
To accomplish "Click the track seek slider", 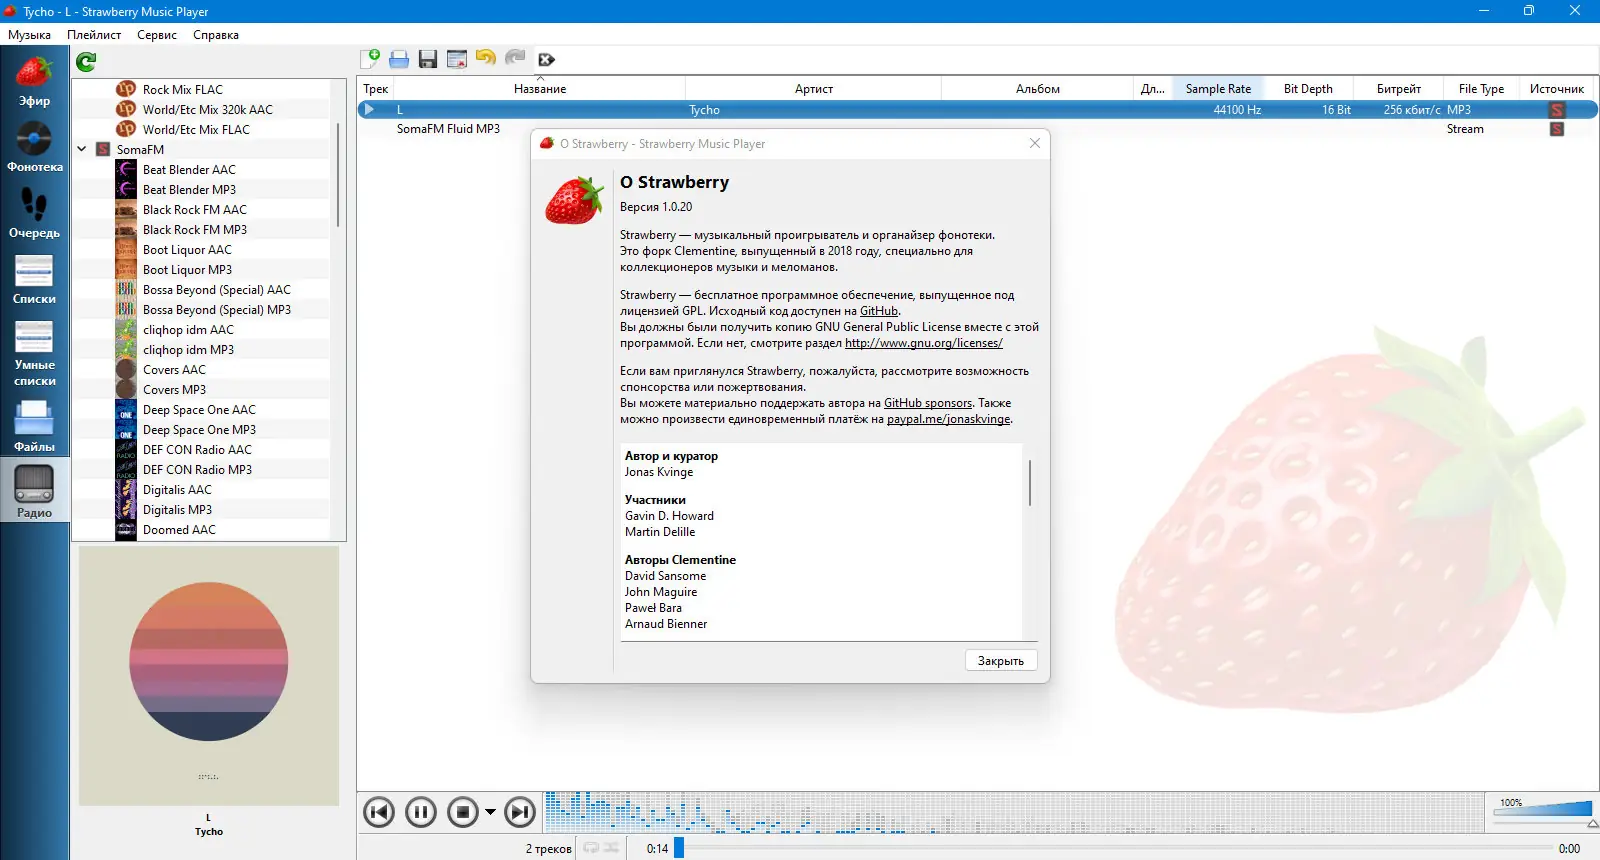I will (1115, 848).
